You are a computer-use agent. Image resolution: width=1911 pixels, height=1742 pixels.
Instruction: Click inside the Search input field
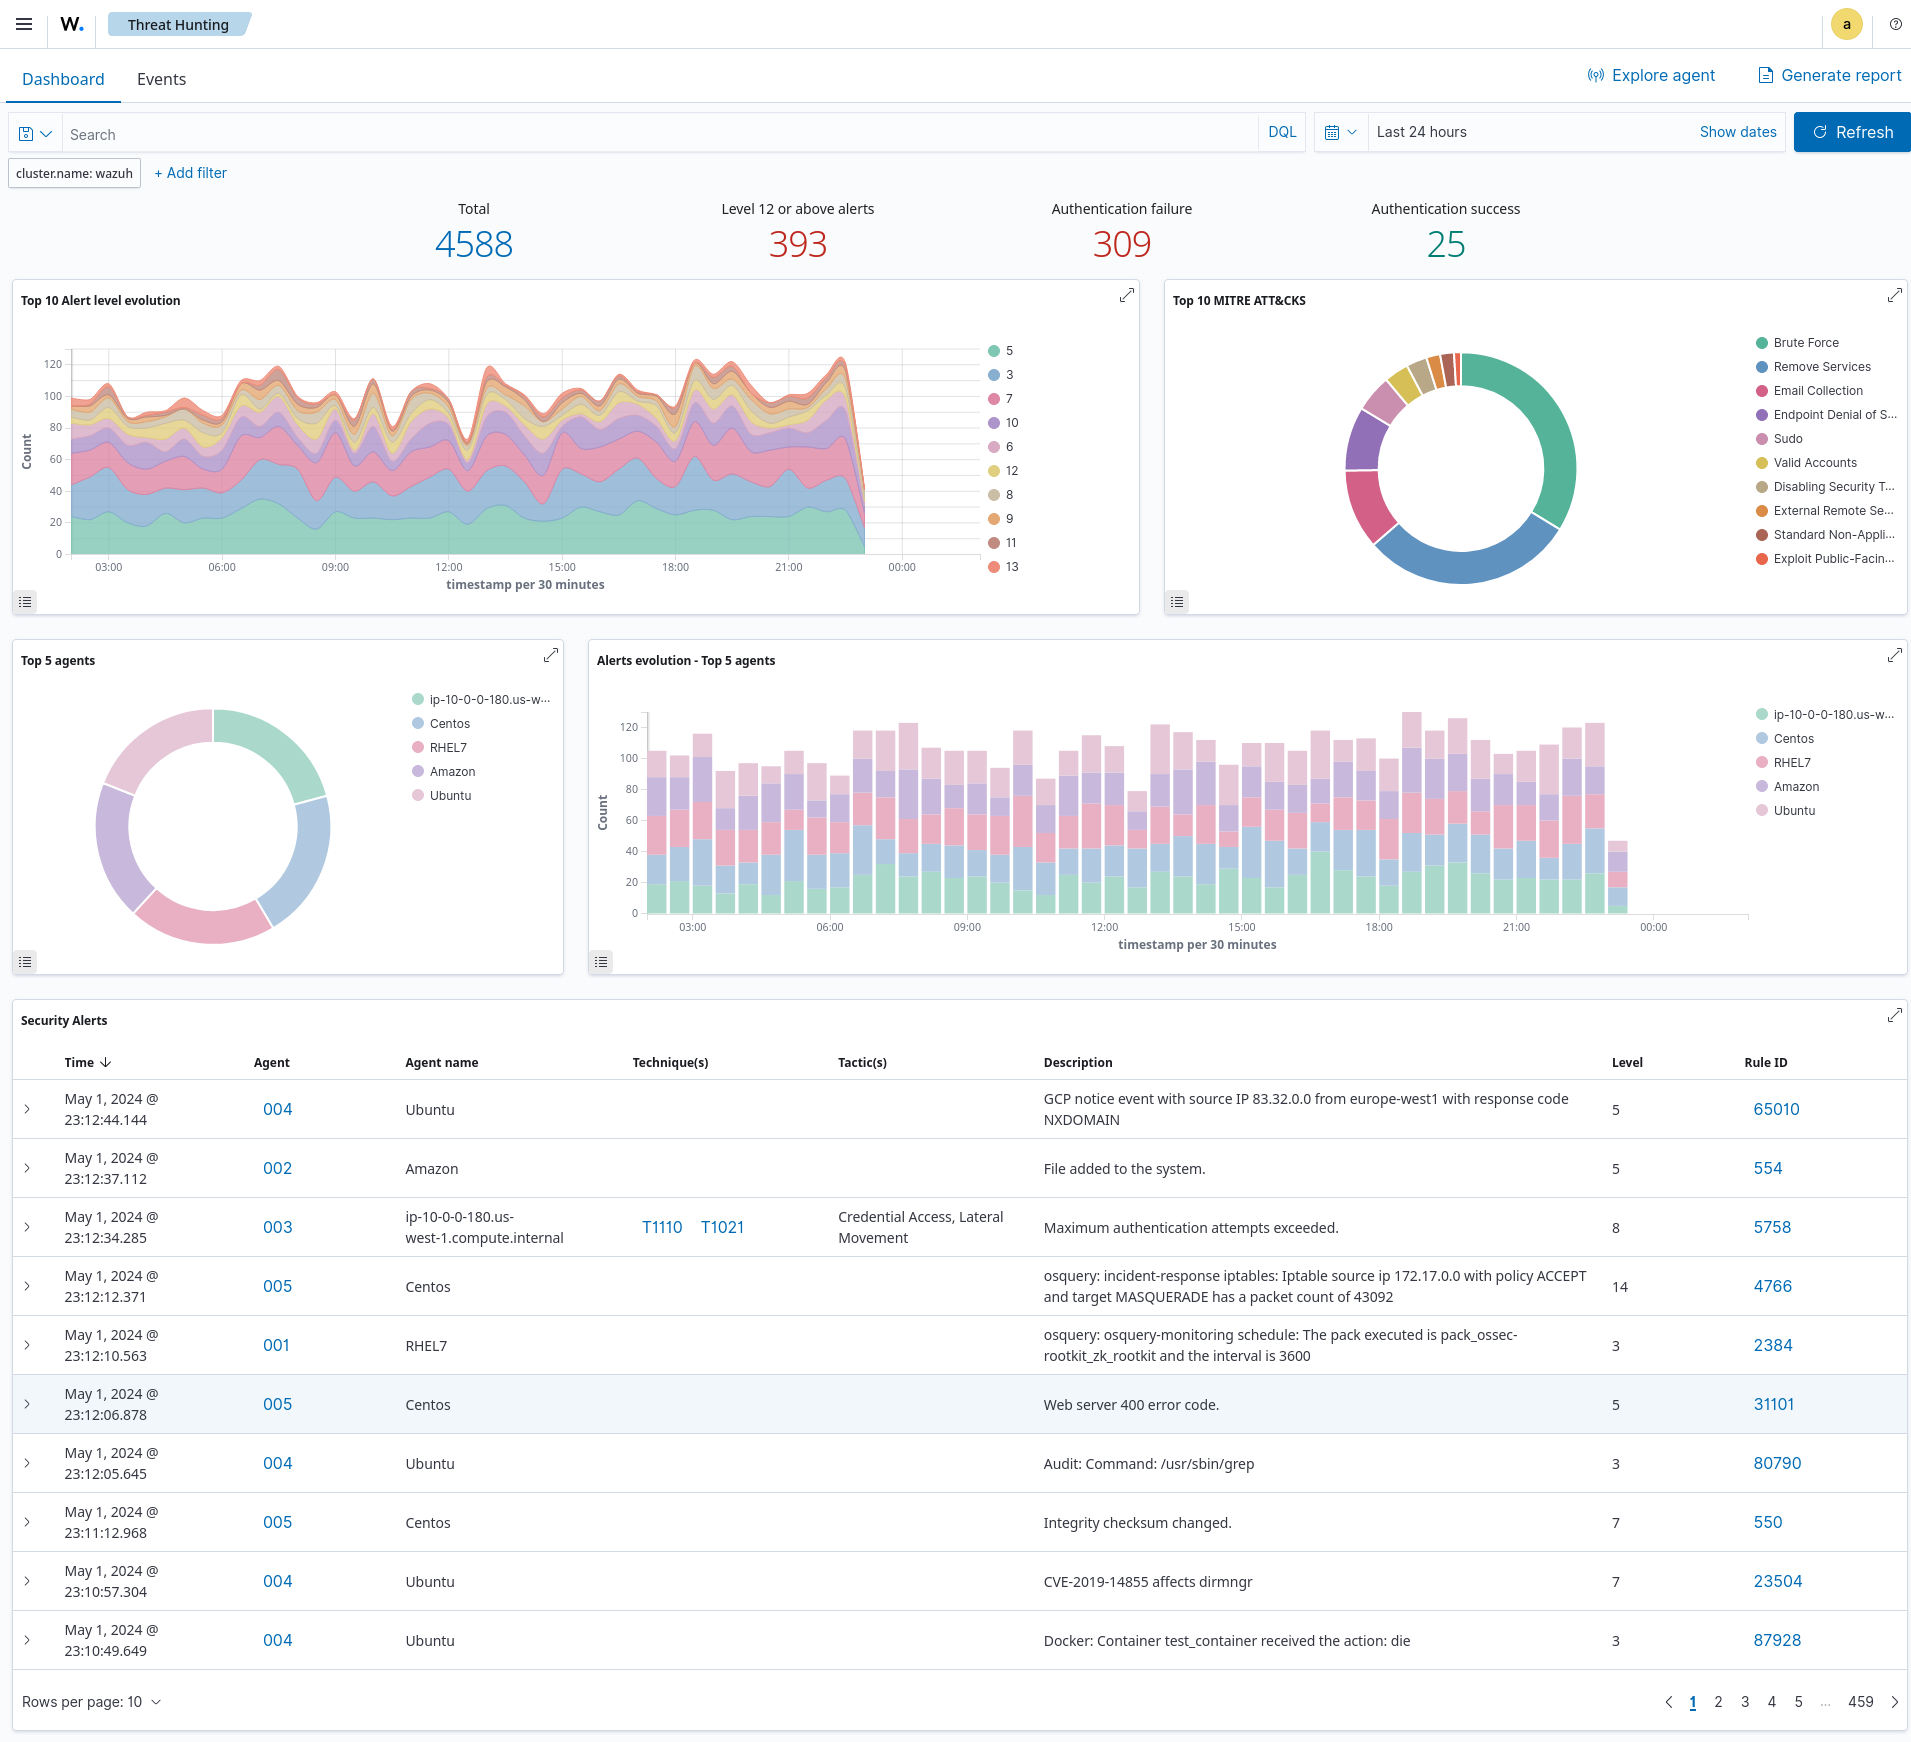(x=400, y=133)
